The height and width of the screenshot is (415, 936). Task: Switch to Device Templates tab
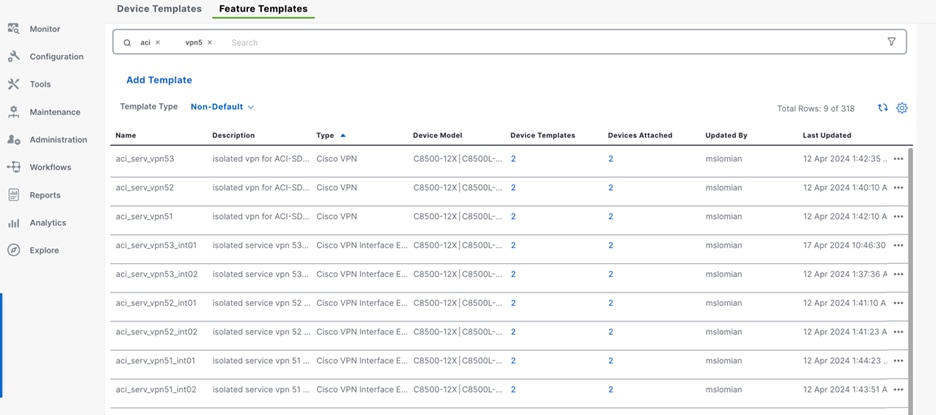tap(159, 9)
